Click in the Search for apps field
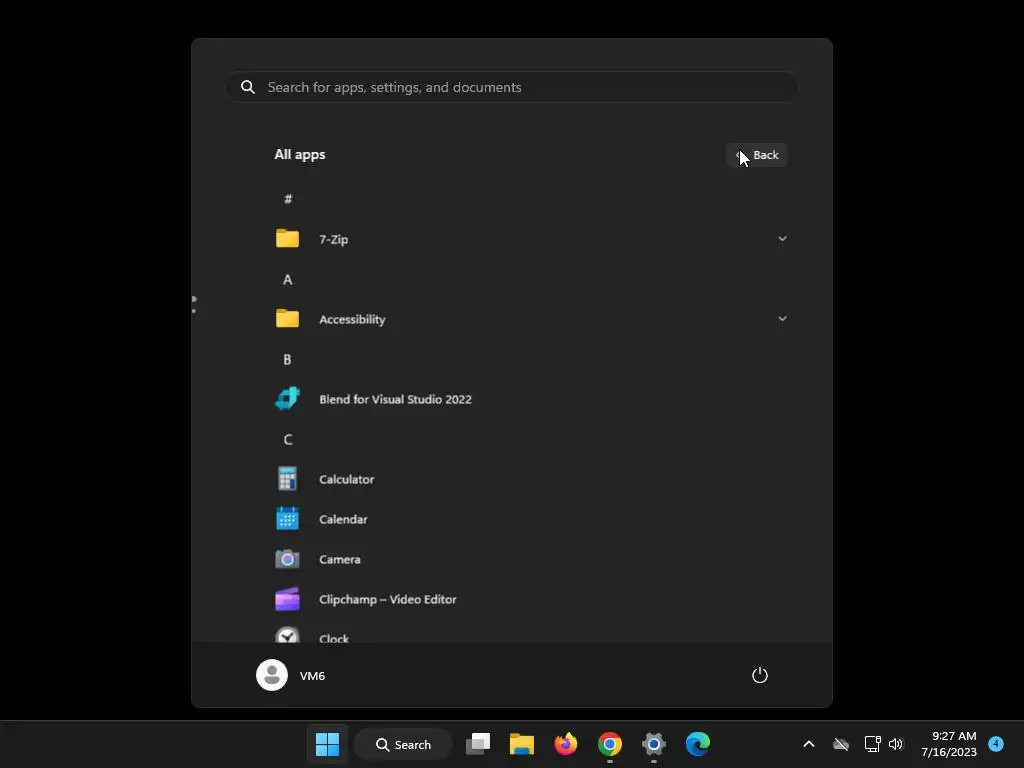The image size is (1024, 768). (x=511, y=87)
